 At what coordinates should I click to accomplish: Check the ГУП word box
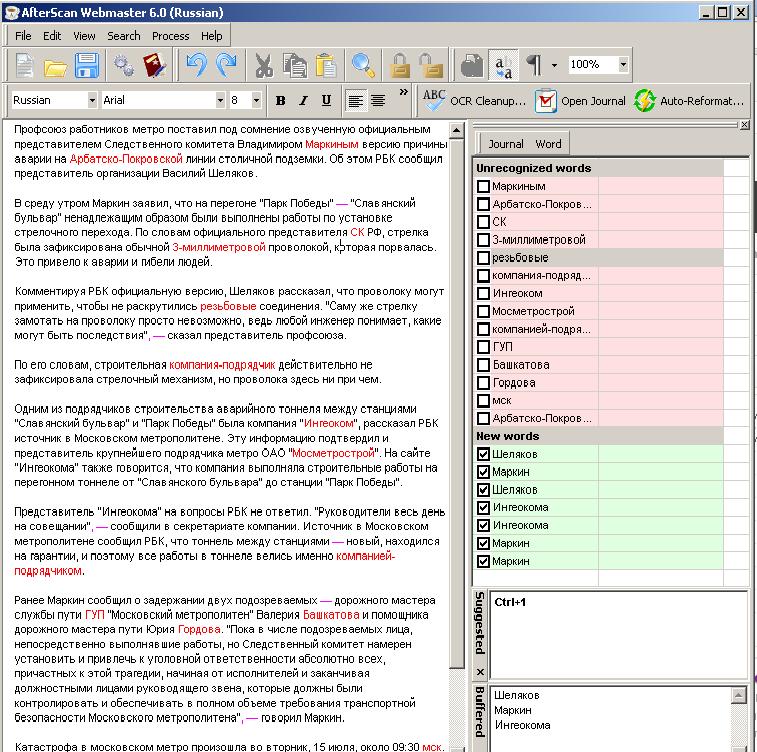point(483,347)
